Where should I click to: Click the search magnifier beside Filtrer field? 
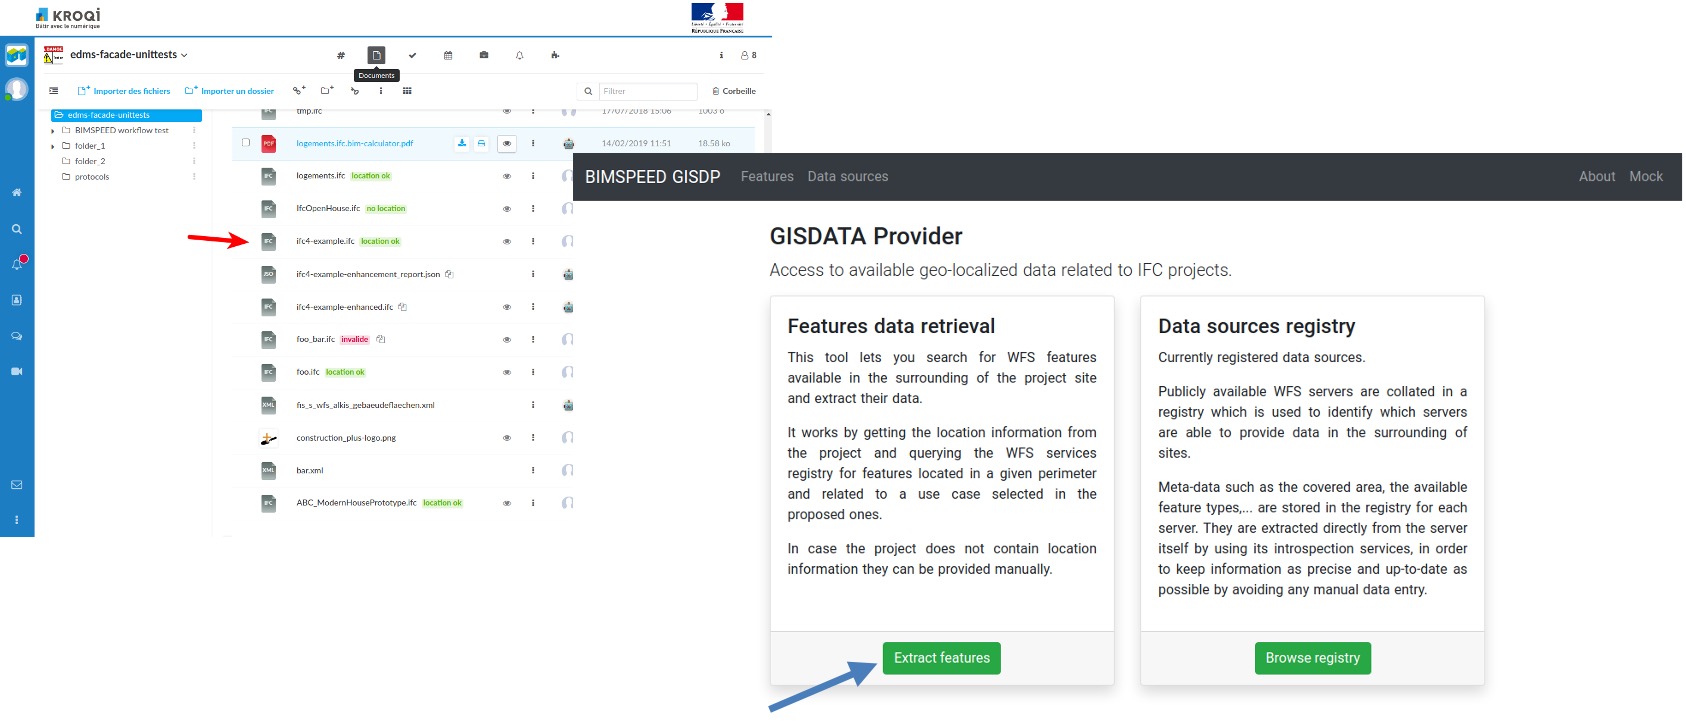tap(588, 91)
